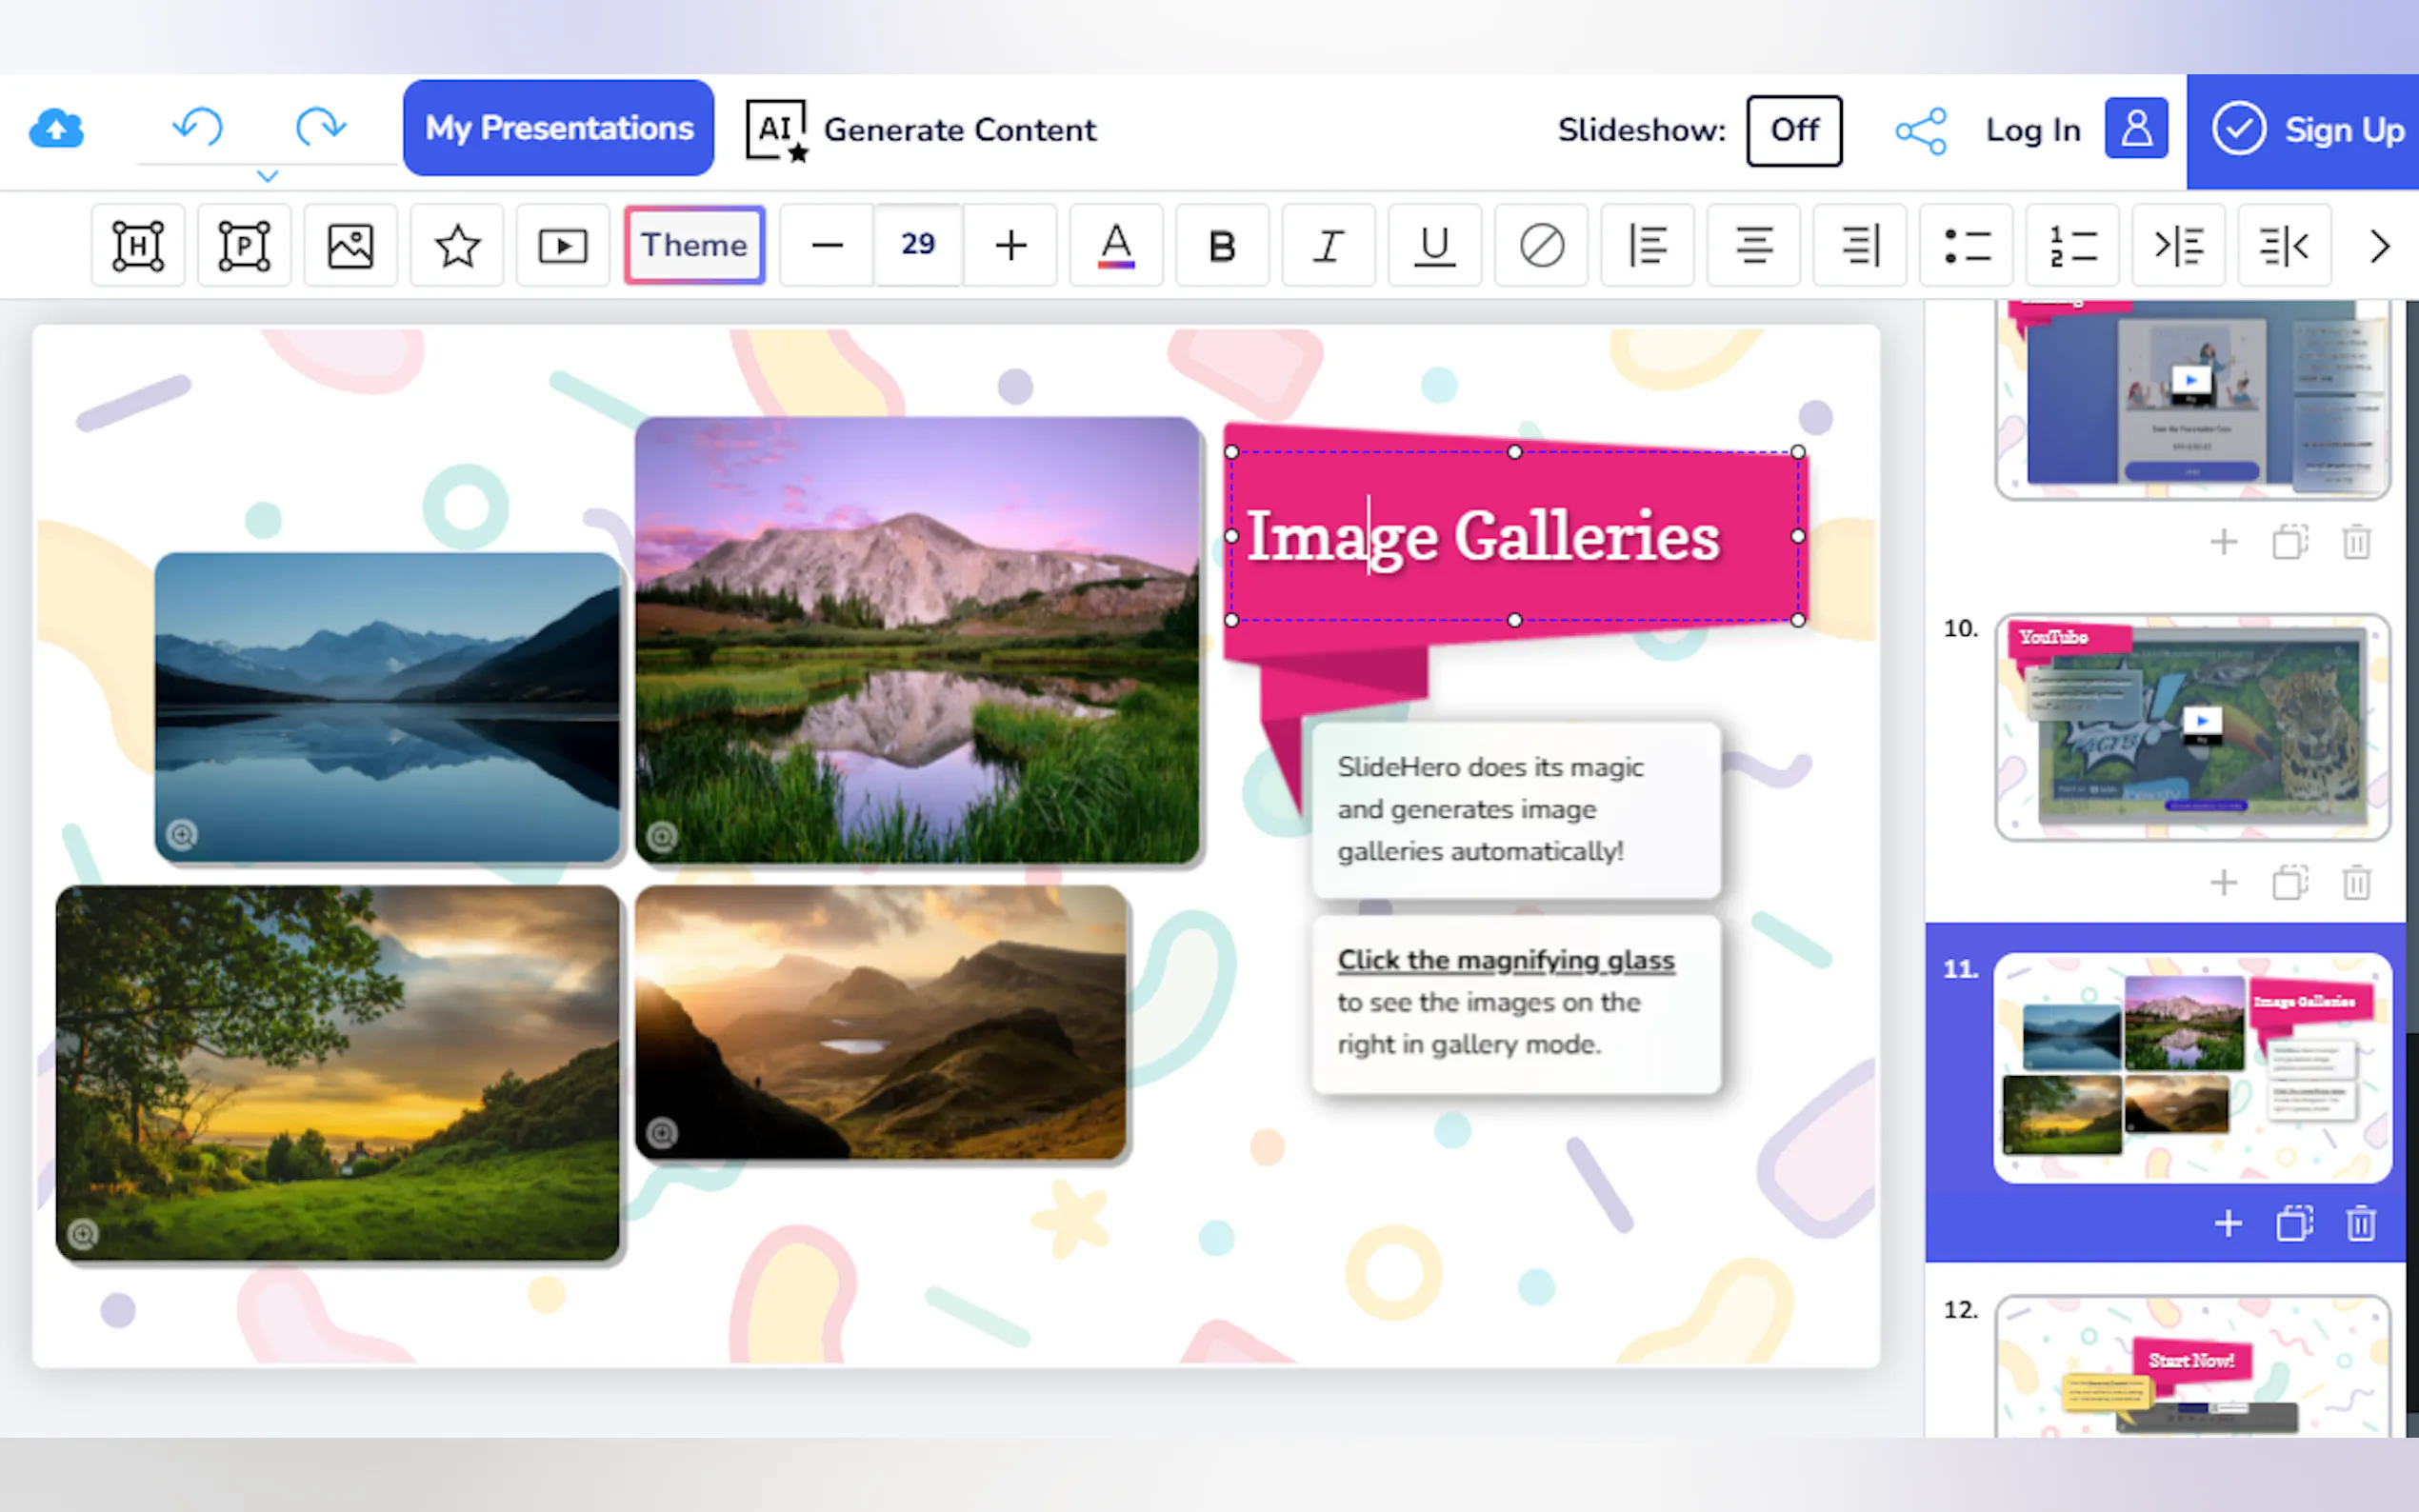Toggle underline formatting
The image size is (2419, 1512).
(1434, 246)
